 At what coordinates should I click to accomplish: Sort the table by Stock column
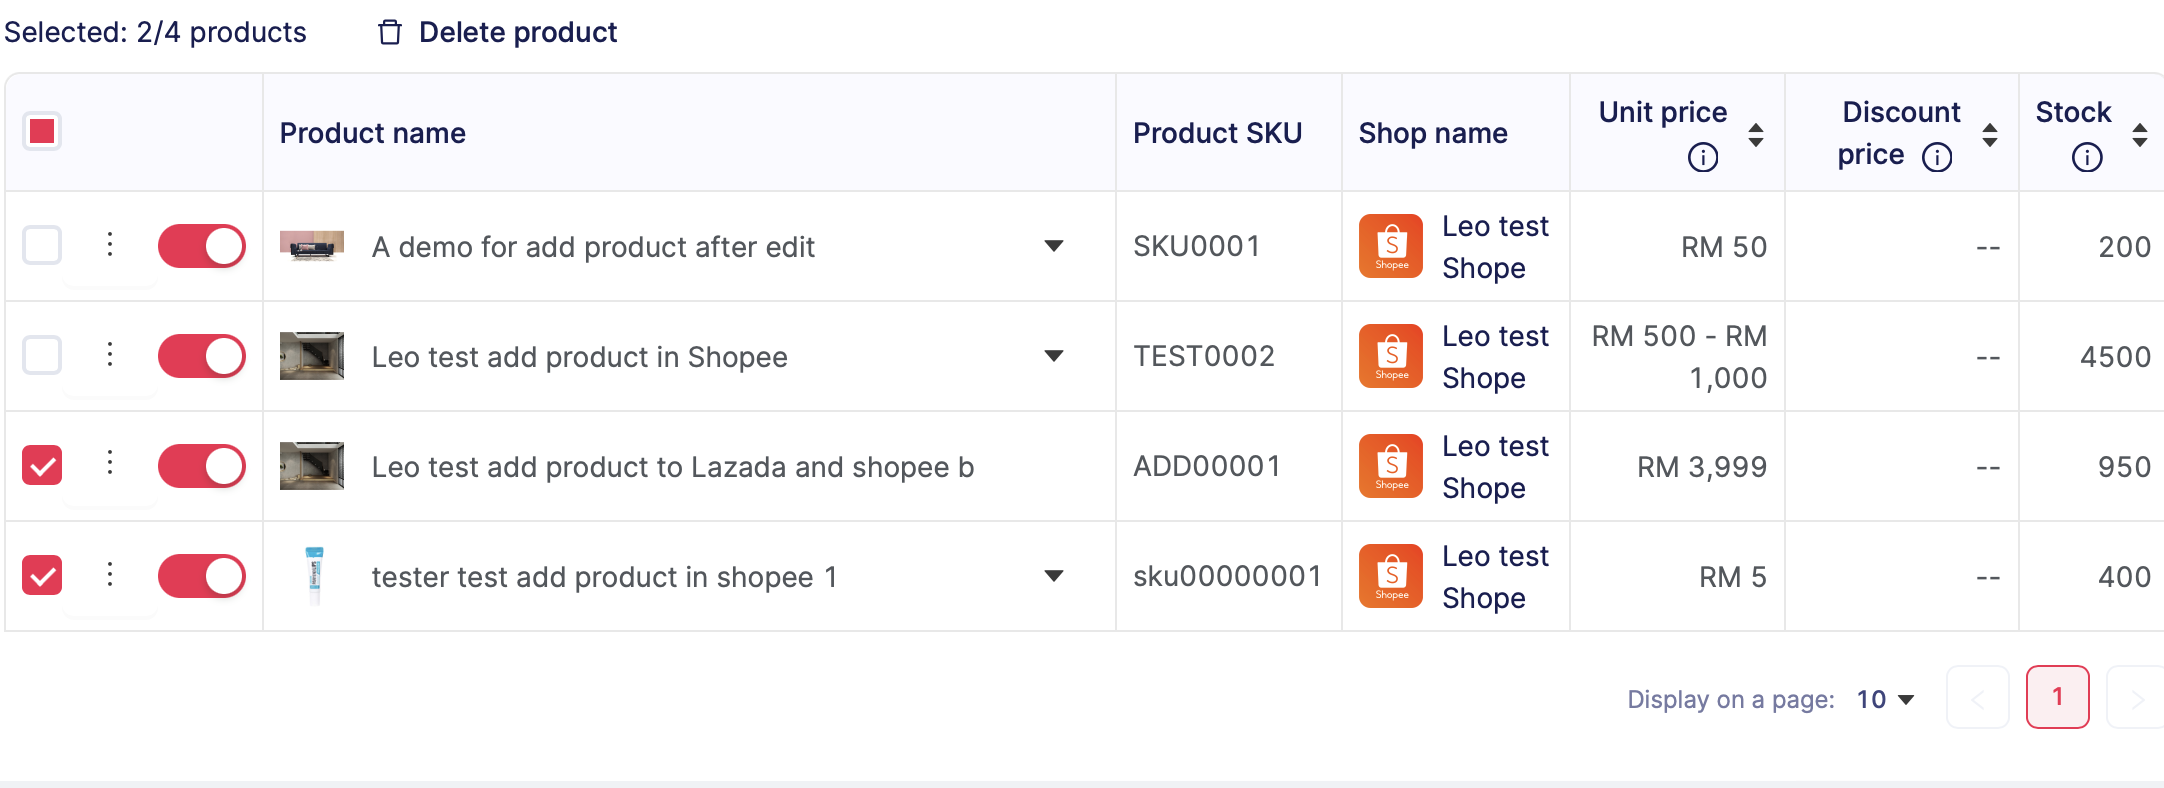click(x=2139, y=134)
